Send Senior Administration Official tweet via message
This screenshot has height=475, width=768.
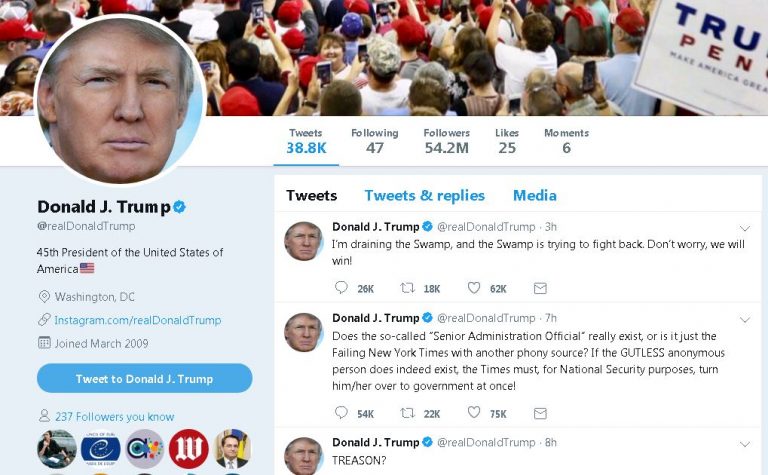(540, 414)
